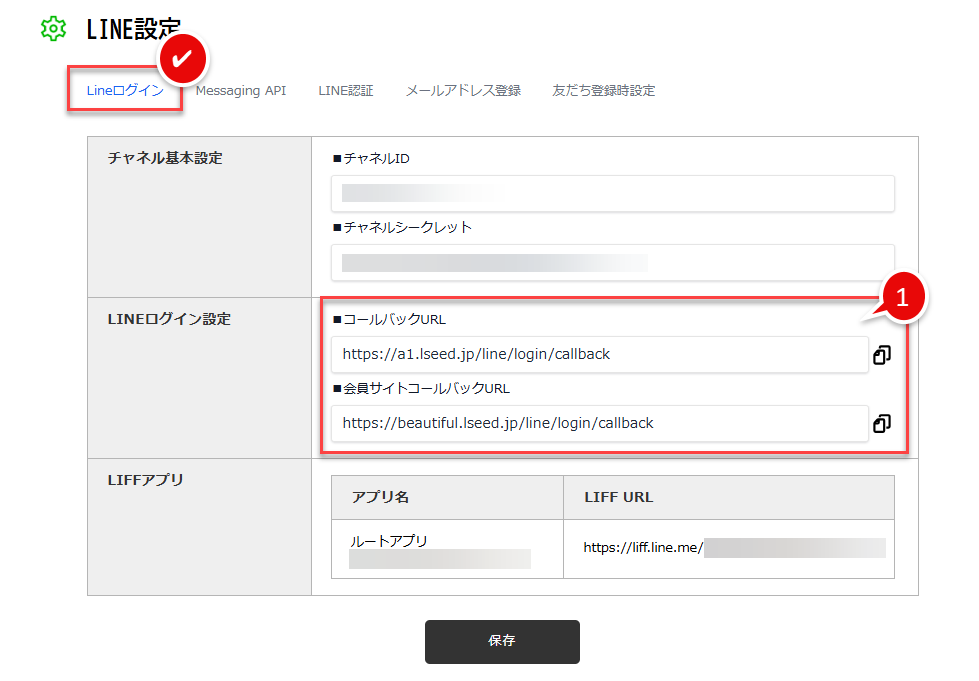Copy the 会員サイトコールバックURL via copy icon
This screenshot has width=979, height=681.
point(881,424)
